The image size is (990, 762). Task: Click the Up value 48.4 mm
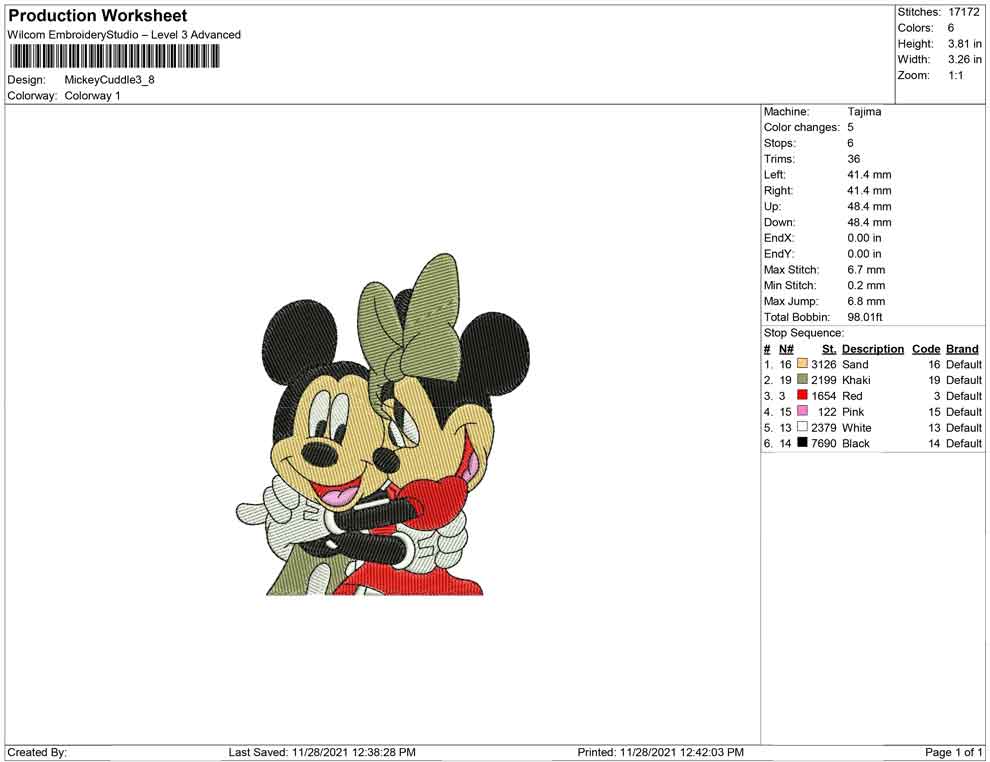pyautogui.click(x=869, y=206)
